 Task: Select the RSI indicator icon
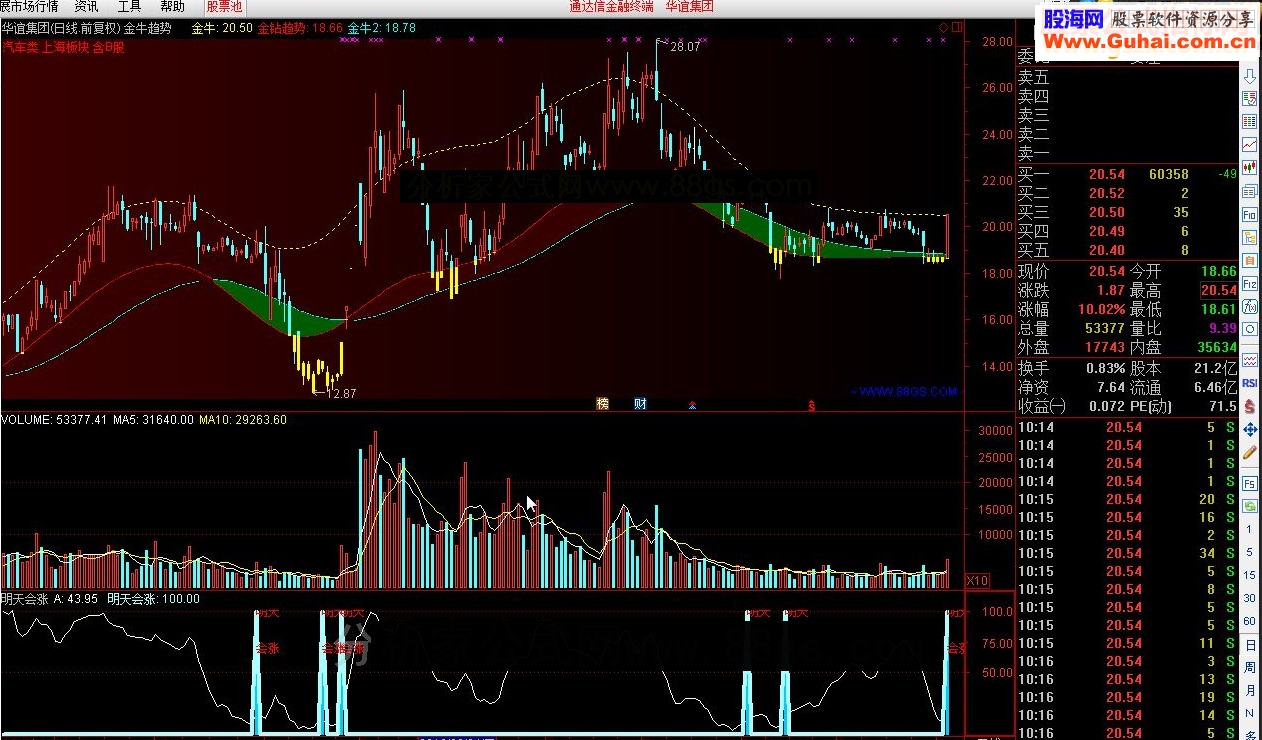[x=1250, y=382]
